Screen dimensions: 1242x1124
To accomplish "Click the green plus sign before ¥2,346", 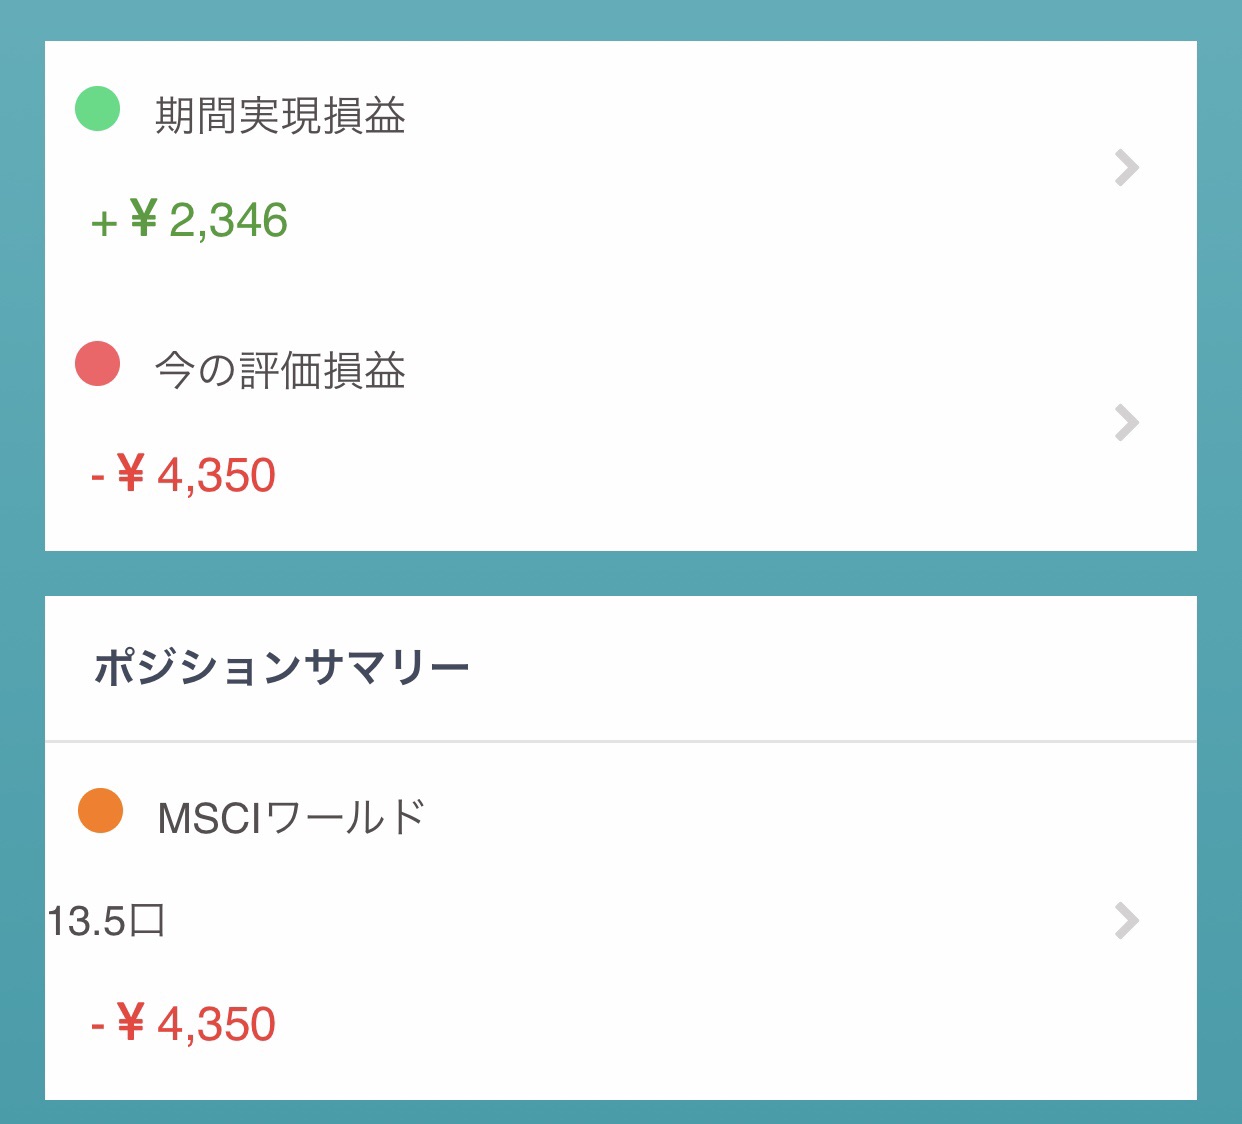I will (104, 222).
